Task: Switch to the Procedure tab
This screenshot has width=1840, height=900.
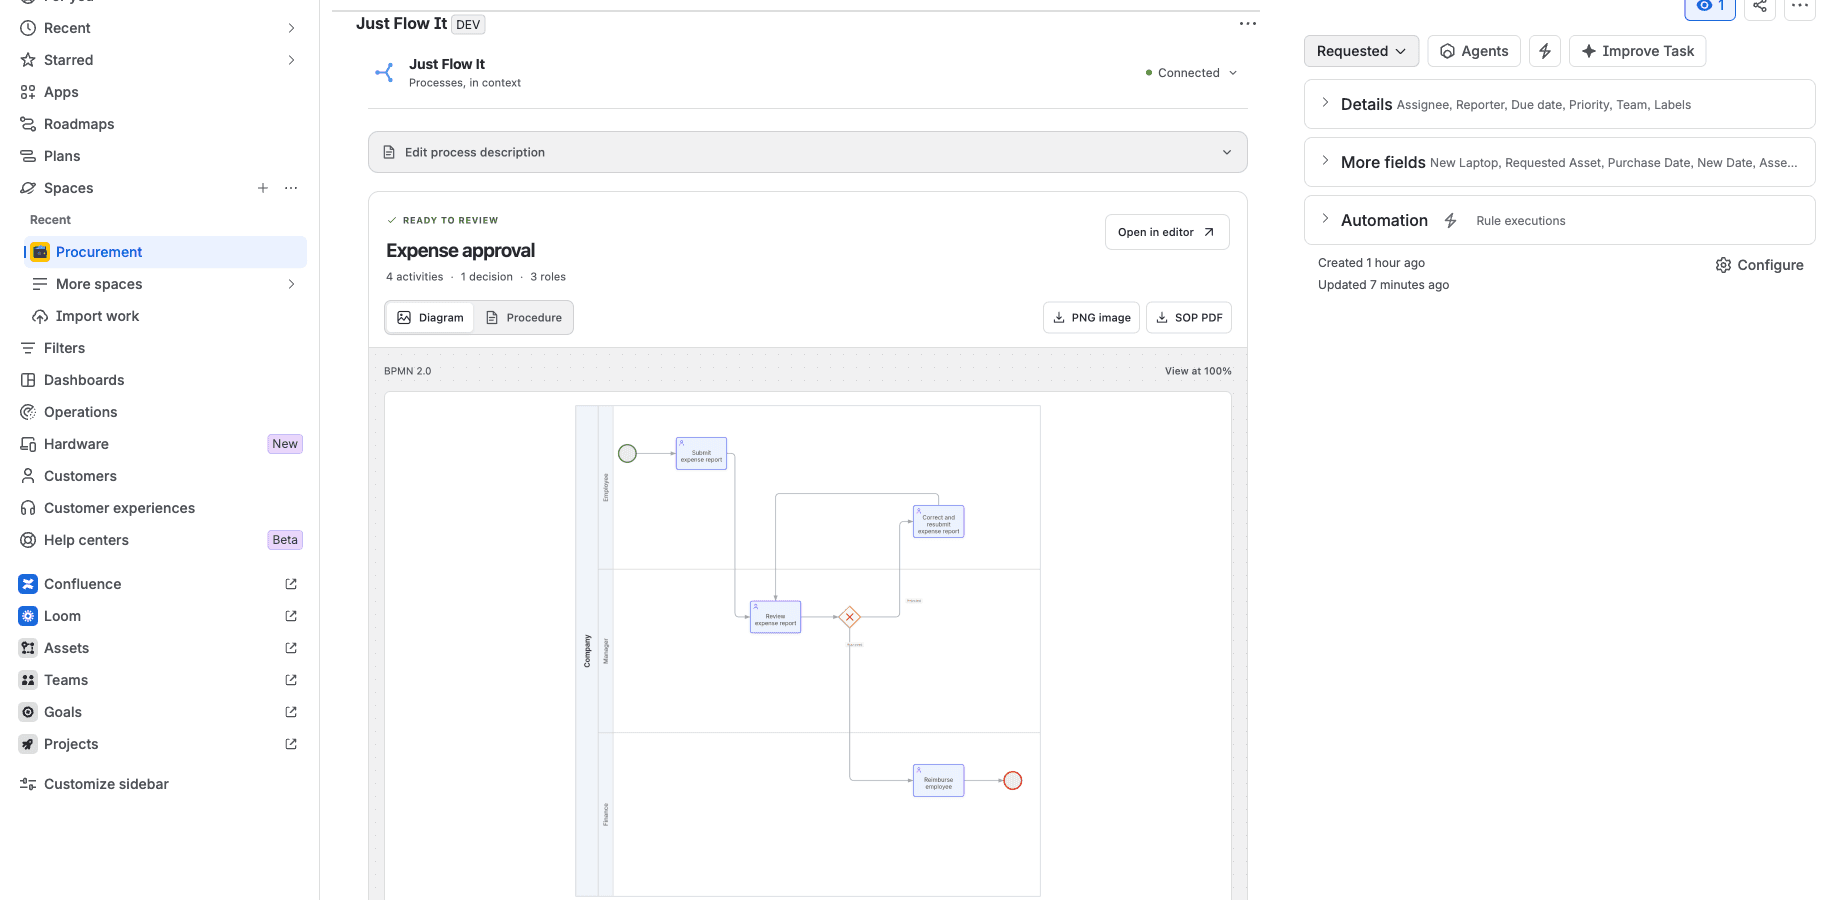Action: tap(524, 317)
